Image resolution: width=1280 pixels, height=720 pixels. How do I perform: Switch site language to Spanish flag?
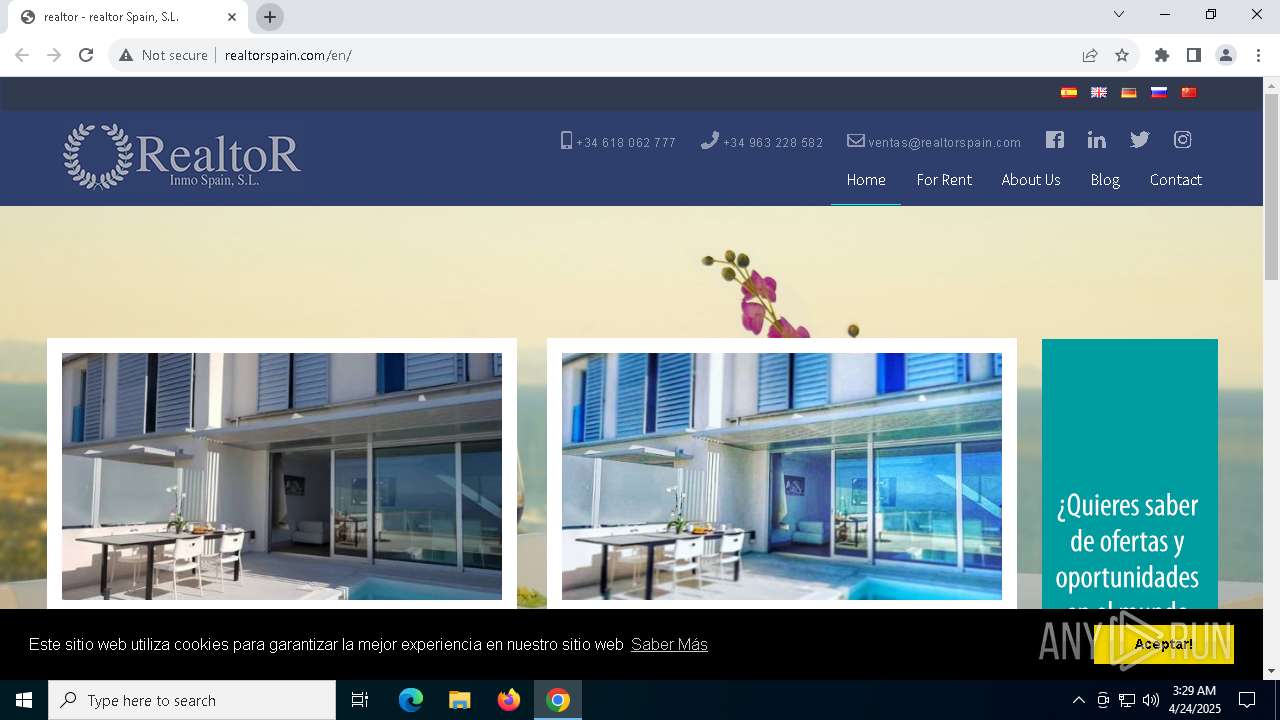tap(1069, 92)
